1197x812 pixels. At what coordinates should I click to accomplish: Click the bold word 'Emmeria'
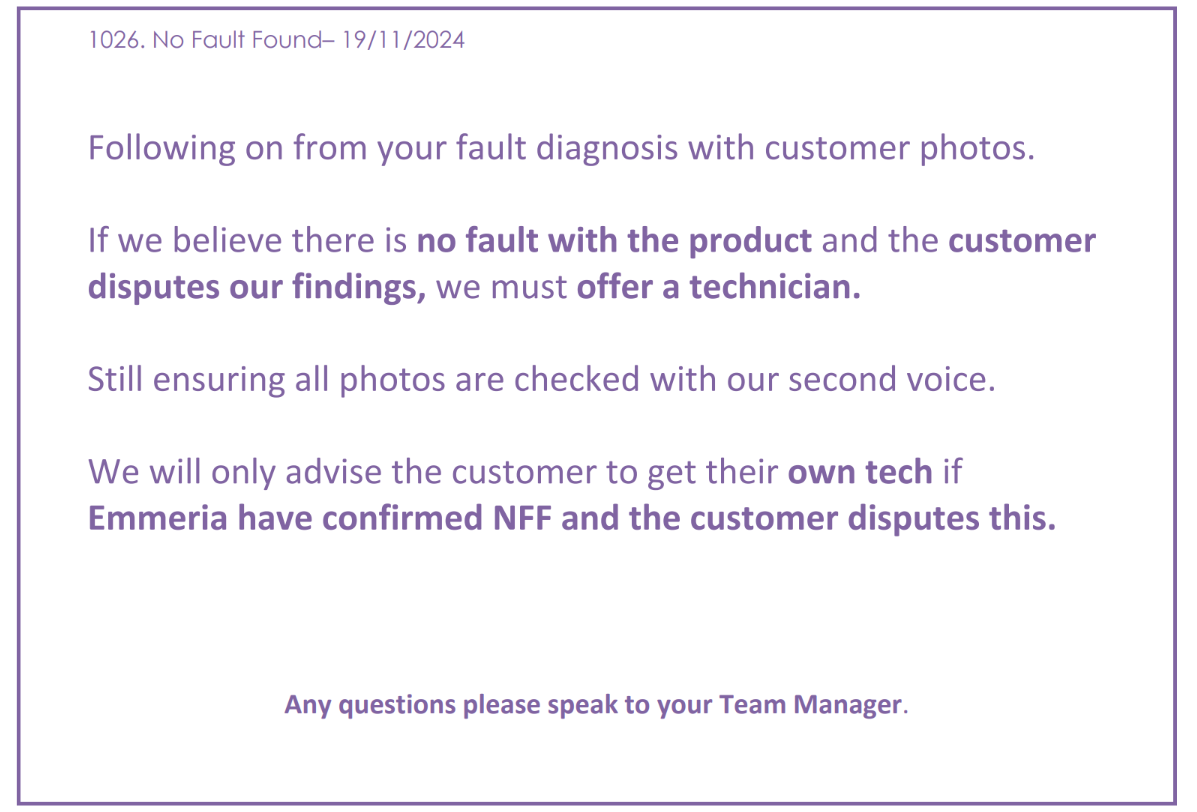click(157, 519)
